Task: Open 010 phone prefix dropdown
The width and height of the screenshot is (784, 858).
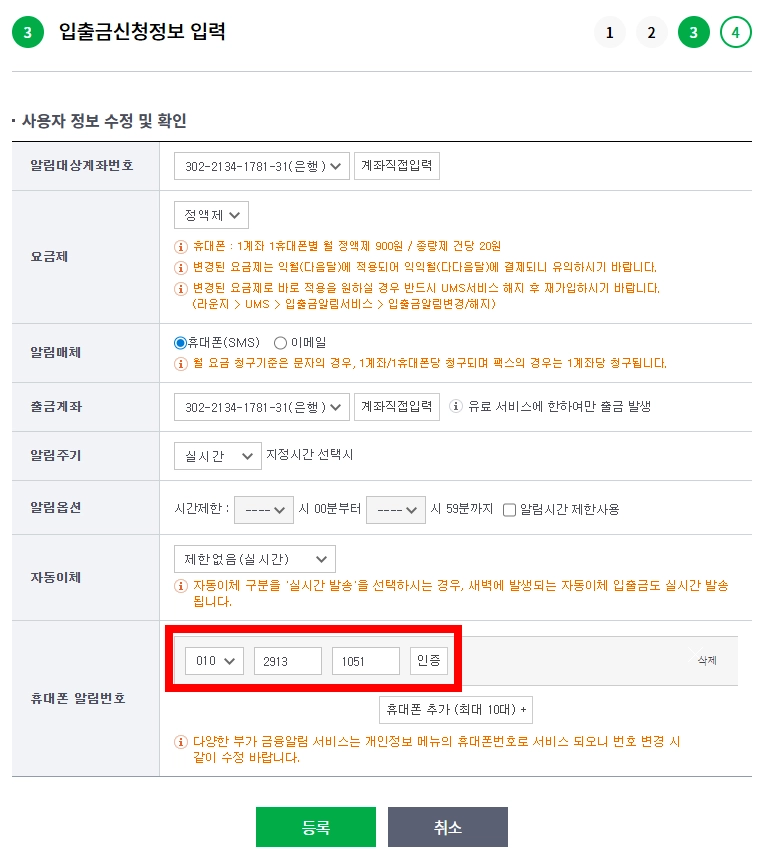Action: [214, 661]
